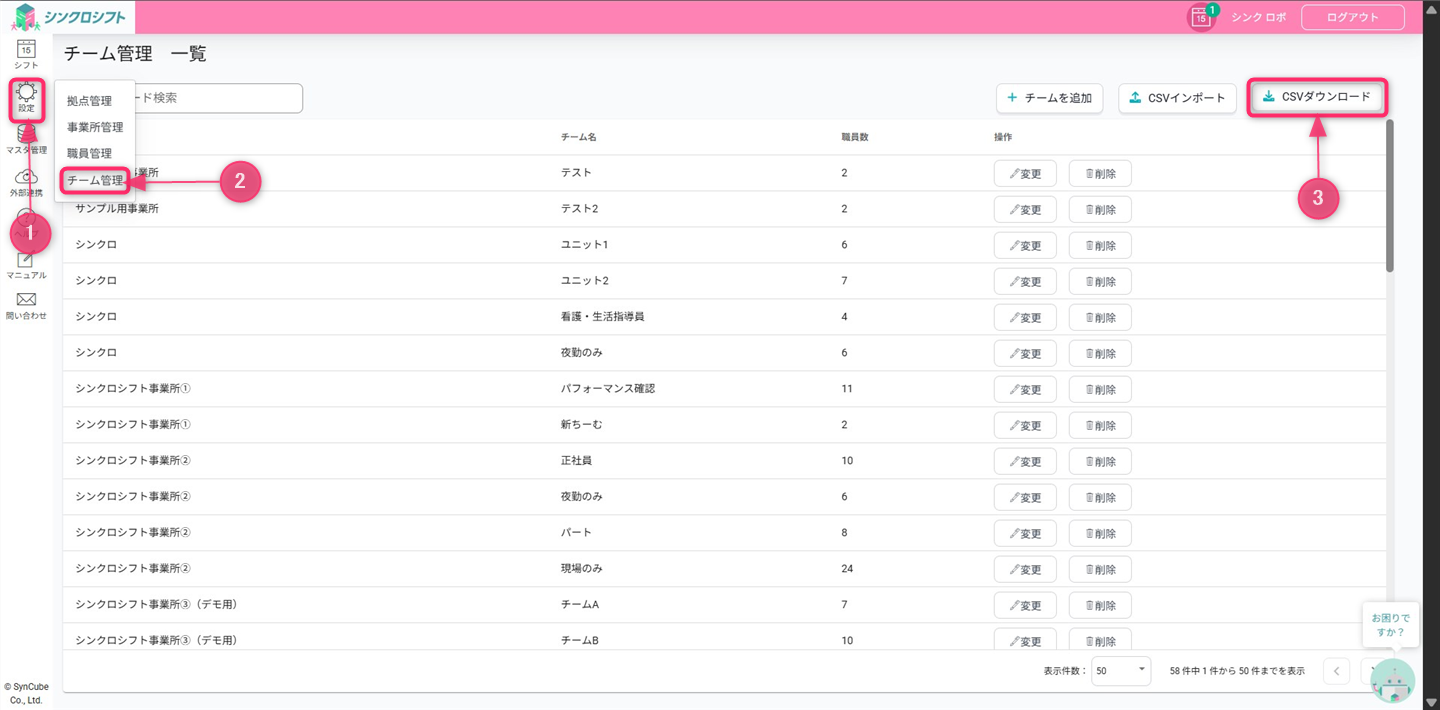Screen dimensions: 1440x710
Task: Select 事業所管理 from the settings menu
Action: point(95,127)
